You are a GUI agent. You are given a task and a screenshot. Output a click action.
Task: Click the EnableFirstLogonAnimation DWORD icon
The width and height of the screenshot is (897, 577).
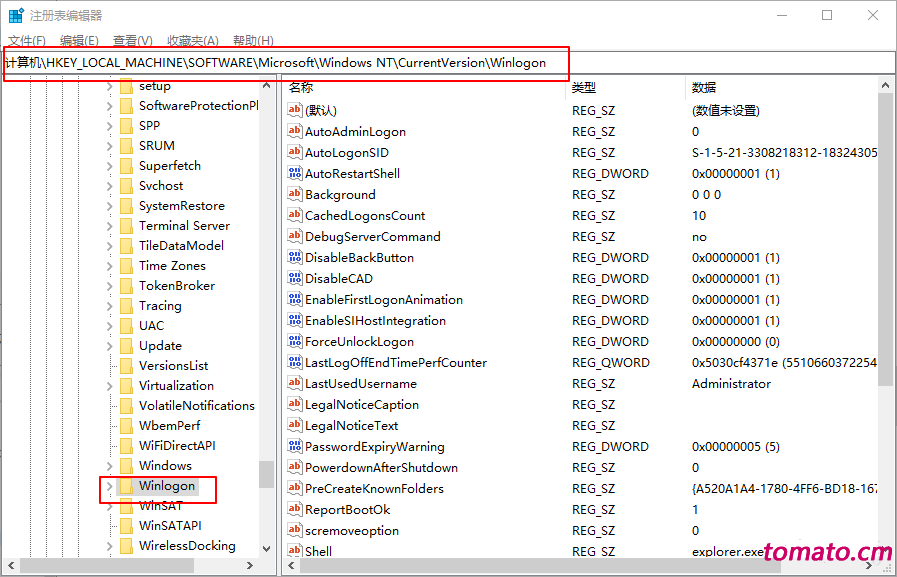tap(295, 299)
